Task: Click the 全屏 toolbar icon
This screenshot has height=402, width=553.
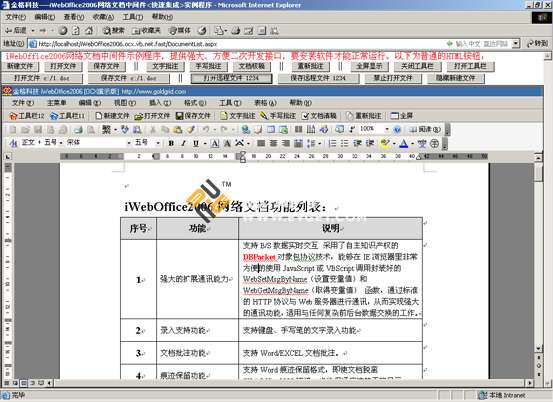Action: pyautogui.click(x=395, y=116)
